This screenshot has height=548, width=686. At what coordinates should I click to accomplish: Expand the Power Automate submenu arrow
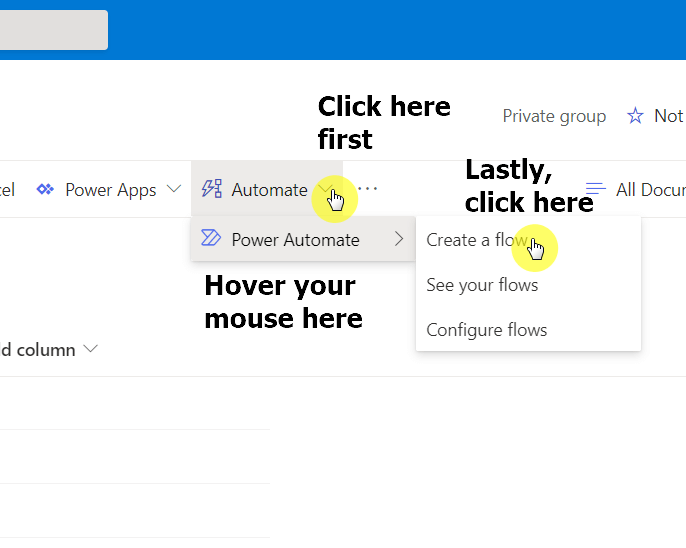pyautogui.click(x=399, y=239)
